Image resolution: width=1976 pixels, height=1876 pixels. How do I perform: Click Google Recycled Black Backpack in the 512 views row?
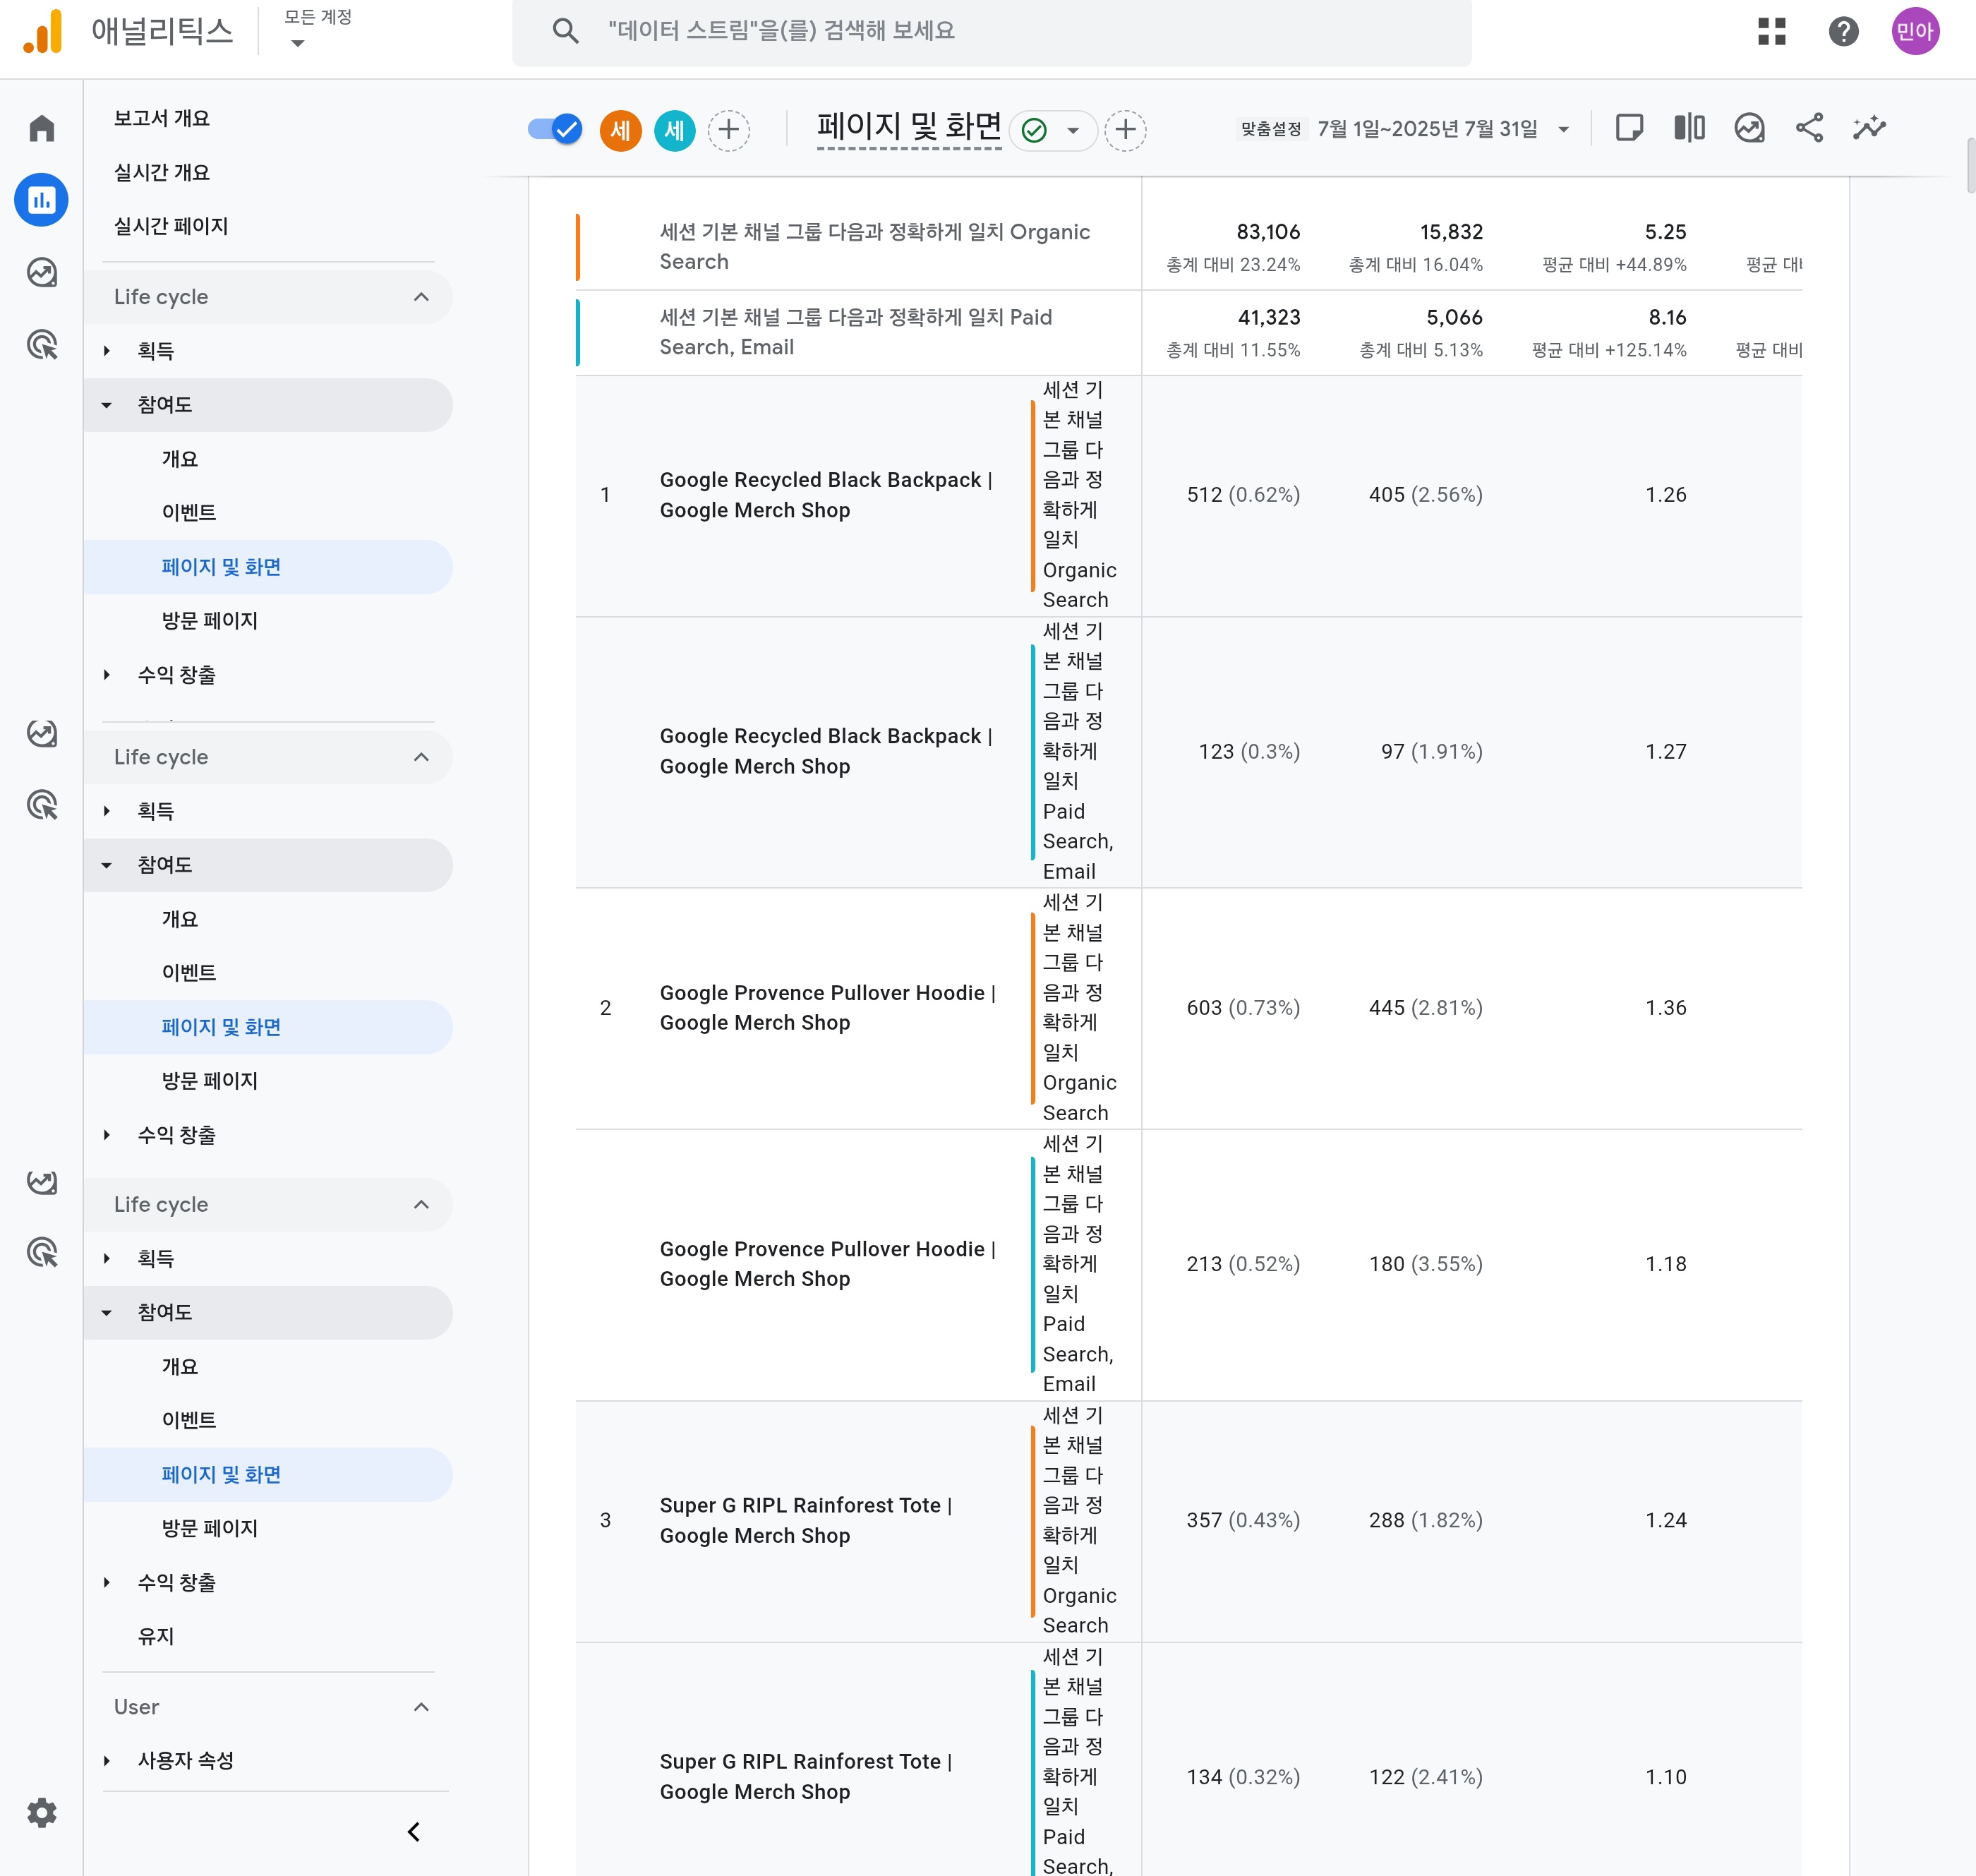pos(826,495)
